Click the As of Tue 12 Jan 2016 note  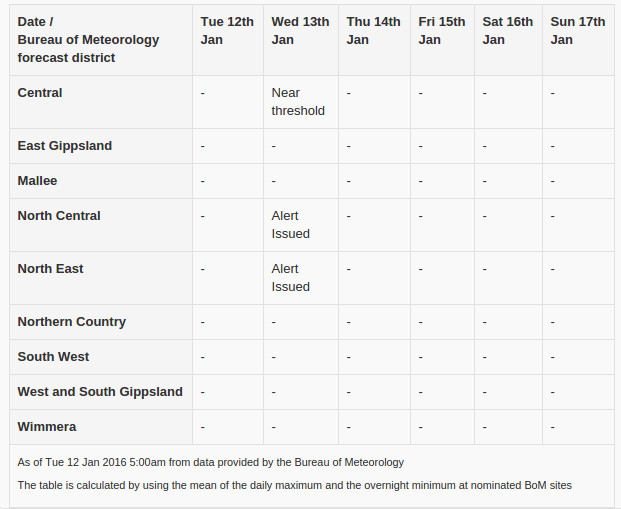pyautogui.click(x=211, y=462)
